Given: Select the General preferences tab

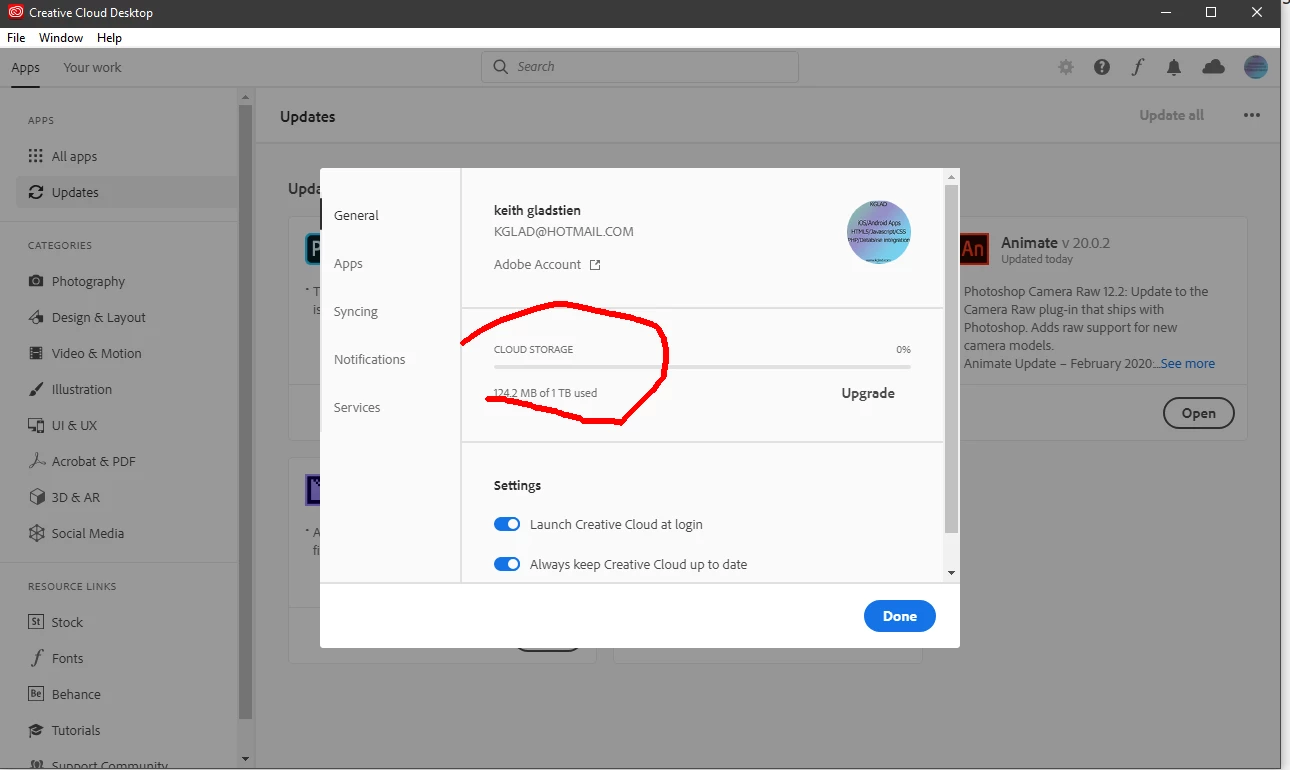Looking at the screenshot, I should pyautogui.click(x=356, y=215).
